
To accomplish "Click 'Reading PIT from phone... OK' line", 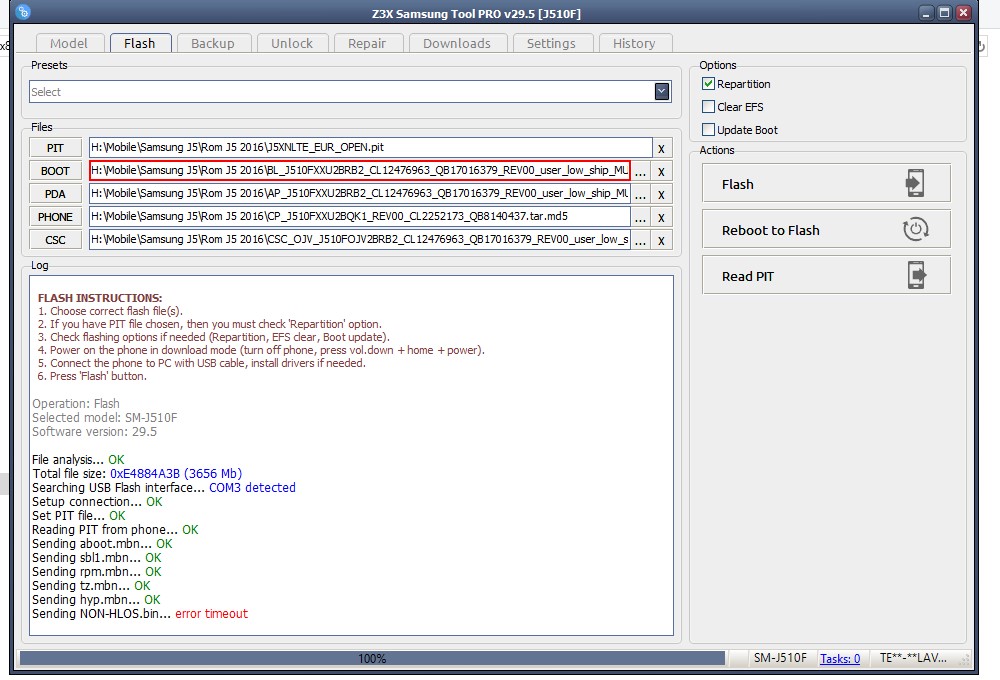I will pyautogui.click(x=115, y=529).
